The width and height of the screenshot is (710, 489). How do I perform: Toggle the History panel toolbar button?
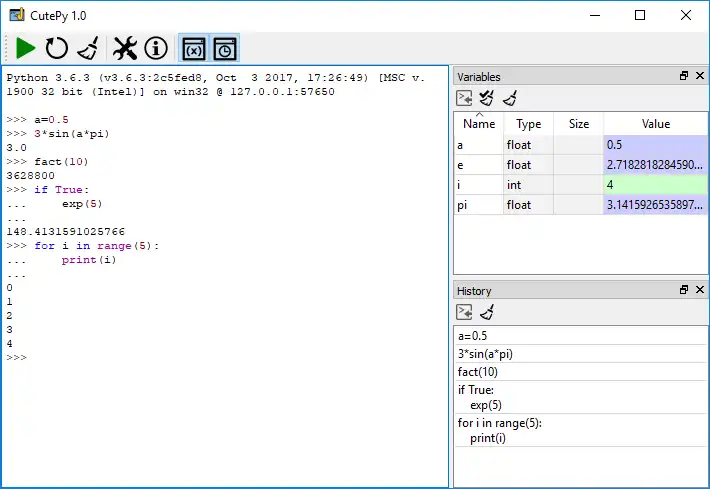pyautogui.click(x=225, y=48)
